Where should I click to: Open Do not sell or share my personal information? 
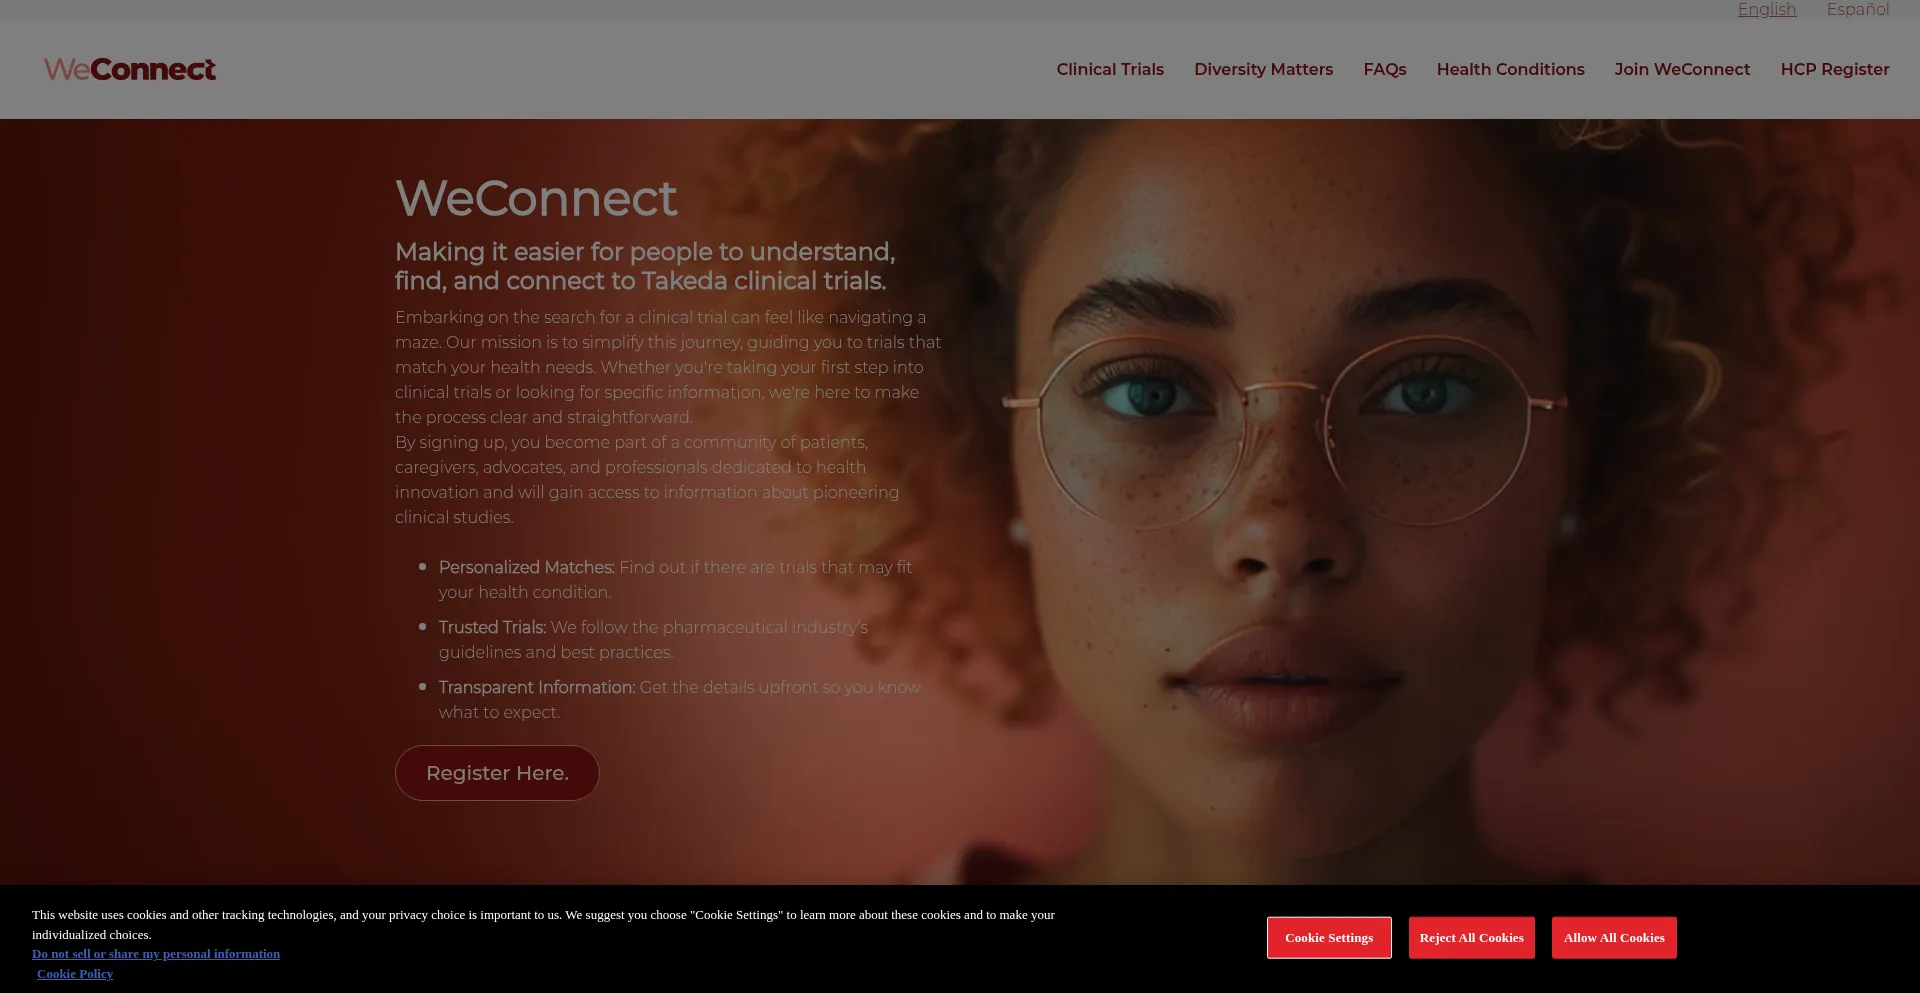tap(156, 954)
